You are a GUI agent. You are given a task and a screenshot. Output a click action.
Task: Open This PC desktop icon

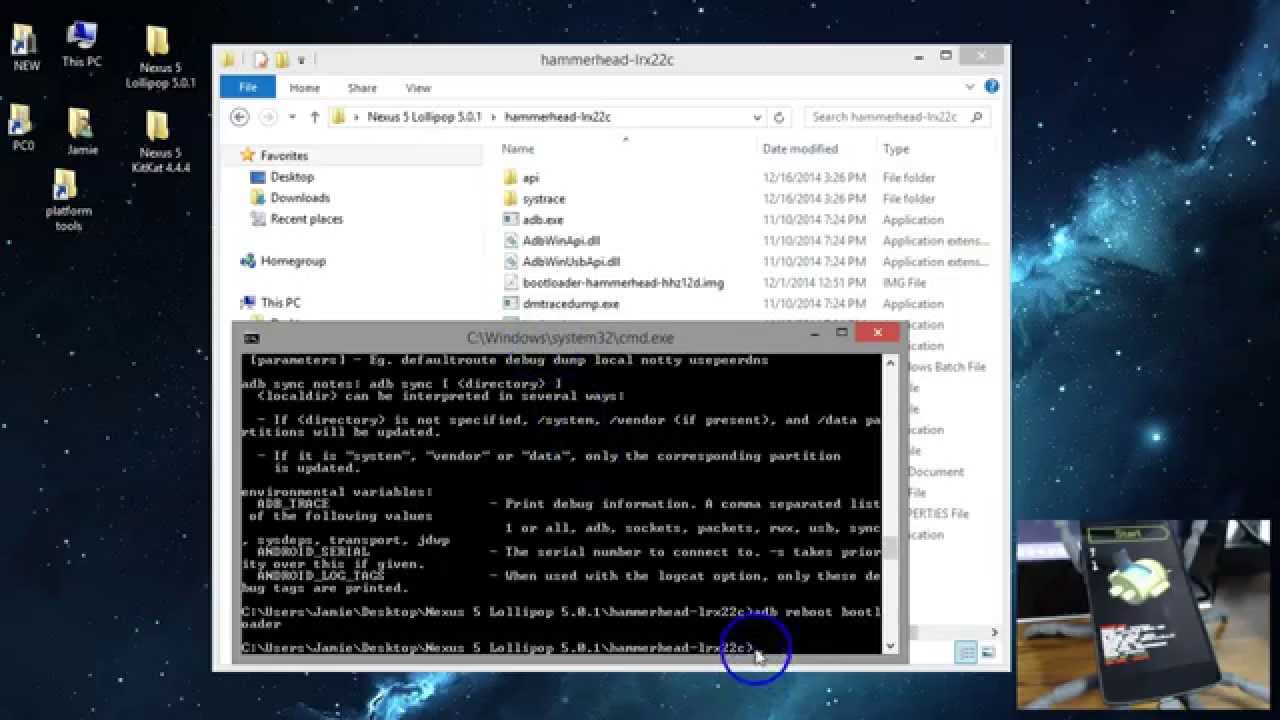(x=81, y=43)
